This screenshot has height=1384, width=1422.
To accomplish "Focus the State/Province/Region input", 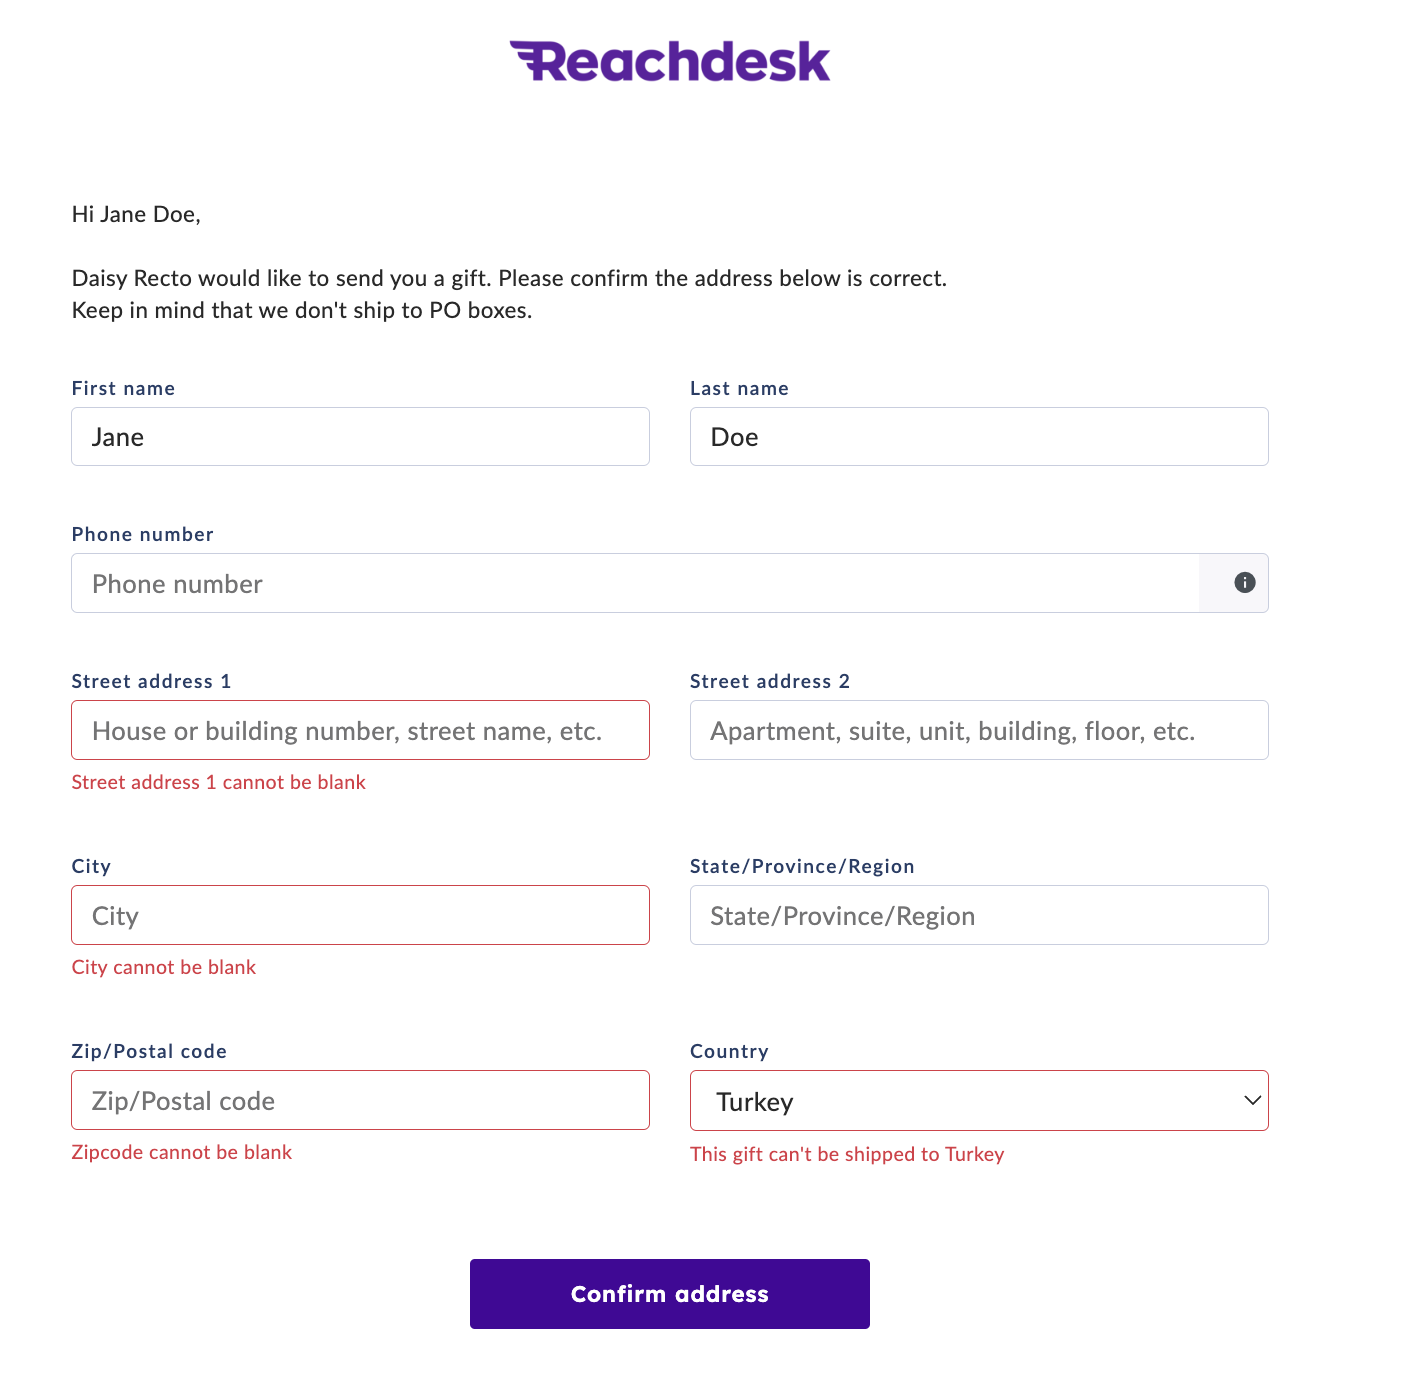I will [x=978, y=916].
